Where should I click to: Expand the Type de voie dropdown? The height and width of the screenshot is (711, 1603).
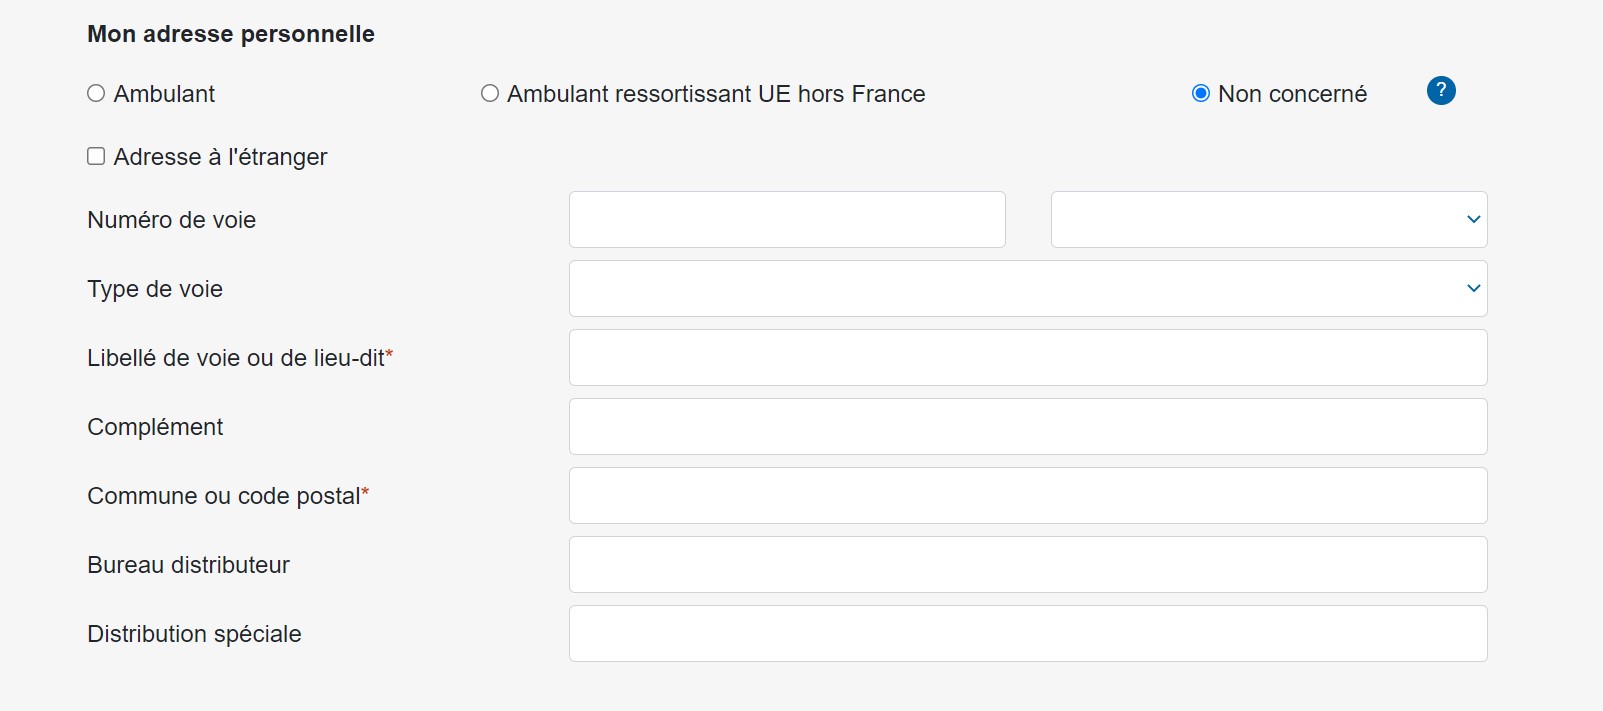[1028, 288]
